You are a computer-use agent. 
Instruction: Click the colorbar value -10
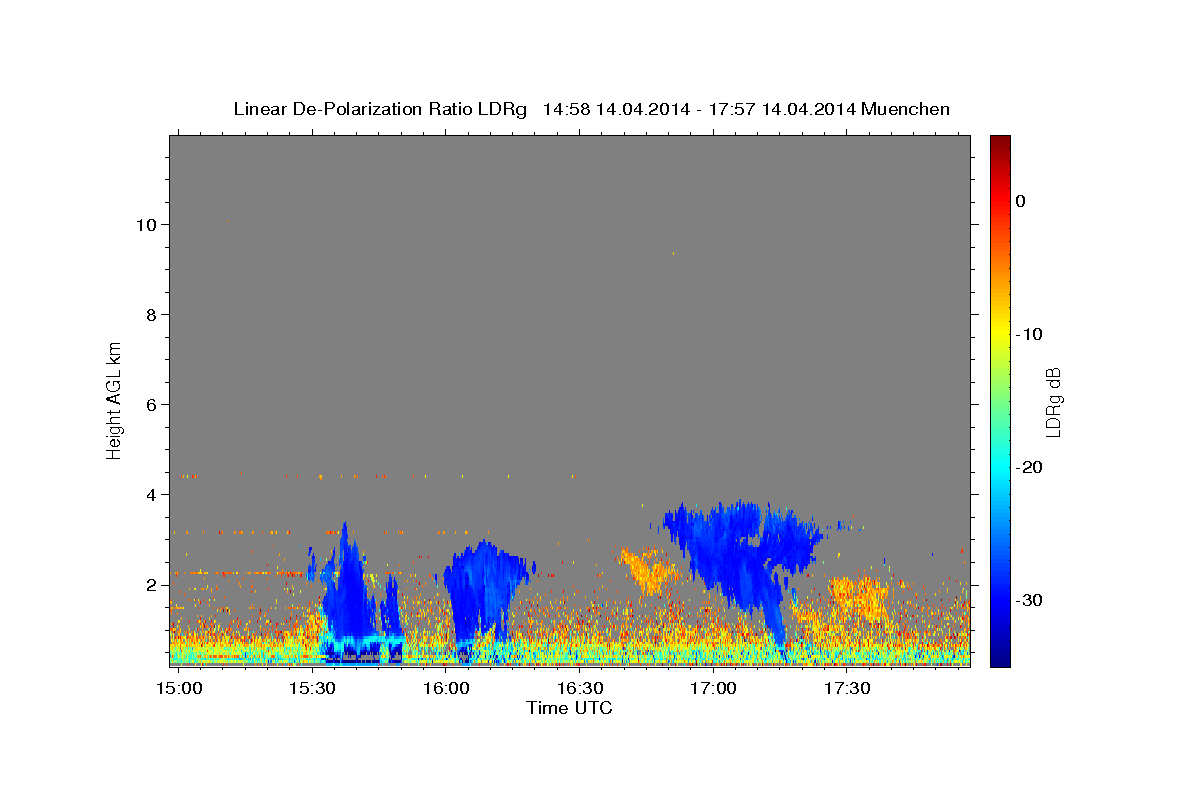click(1029, 334)
